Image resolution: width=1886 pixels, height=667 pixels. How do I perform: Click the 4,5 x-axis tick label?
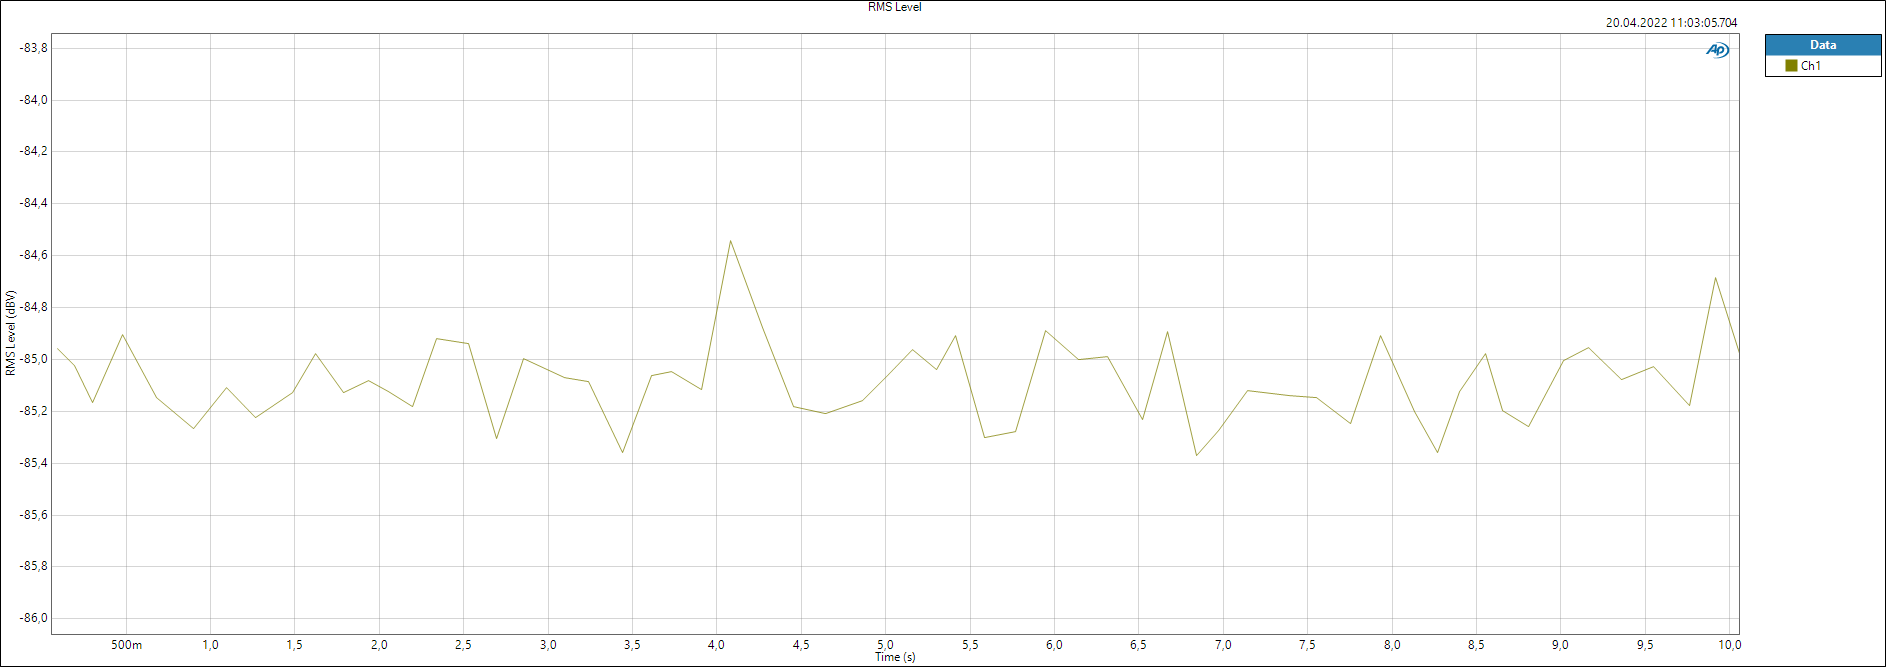point(801,645)
